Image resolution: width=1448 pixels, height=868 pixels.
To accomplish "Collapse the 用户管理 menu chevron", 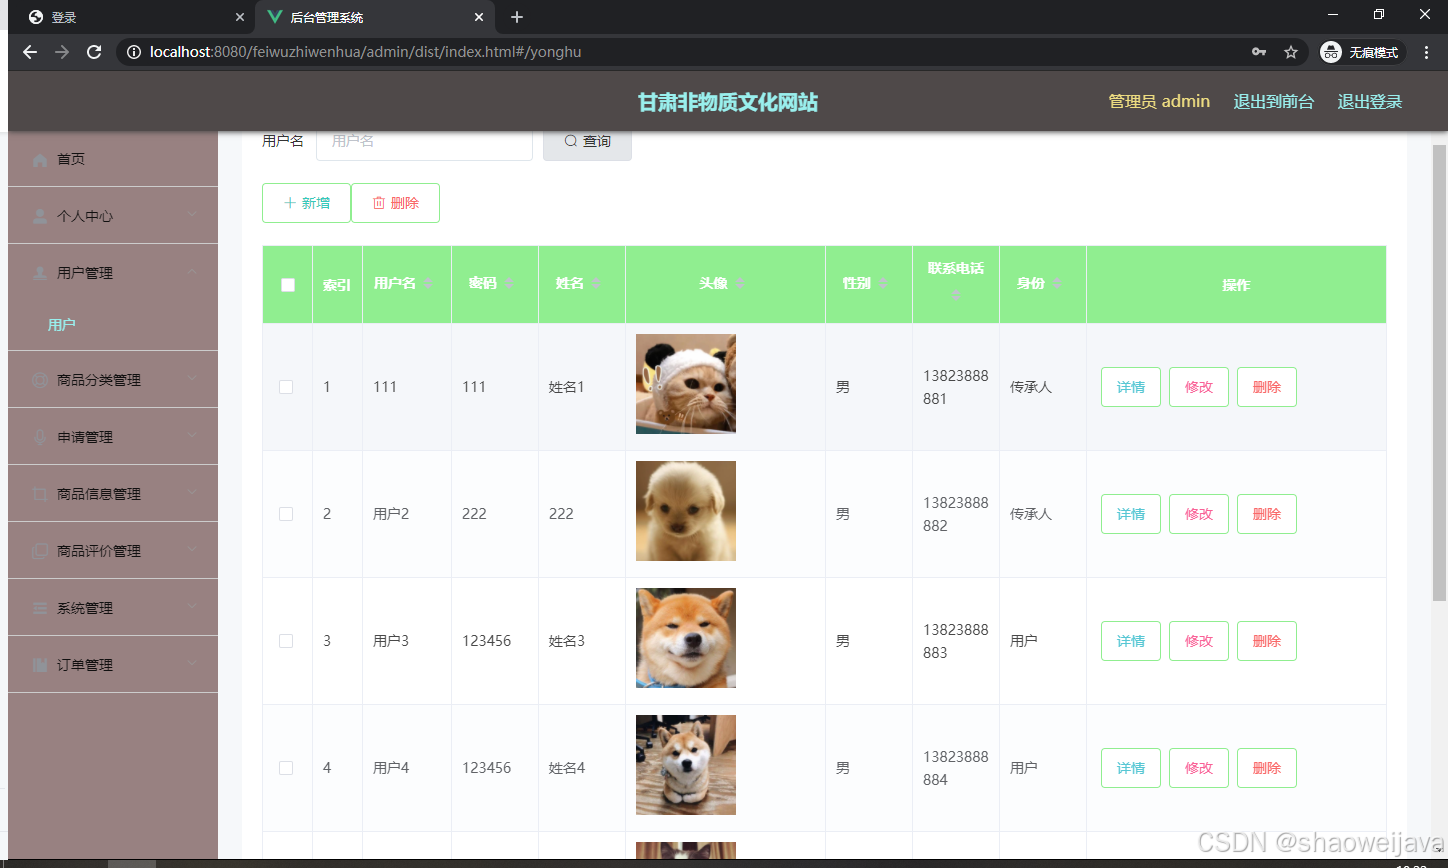I will (x=192, y=272).
